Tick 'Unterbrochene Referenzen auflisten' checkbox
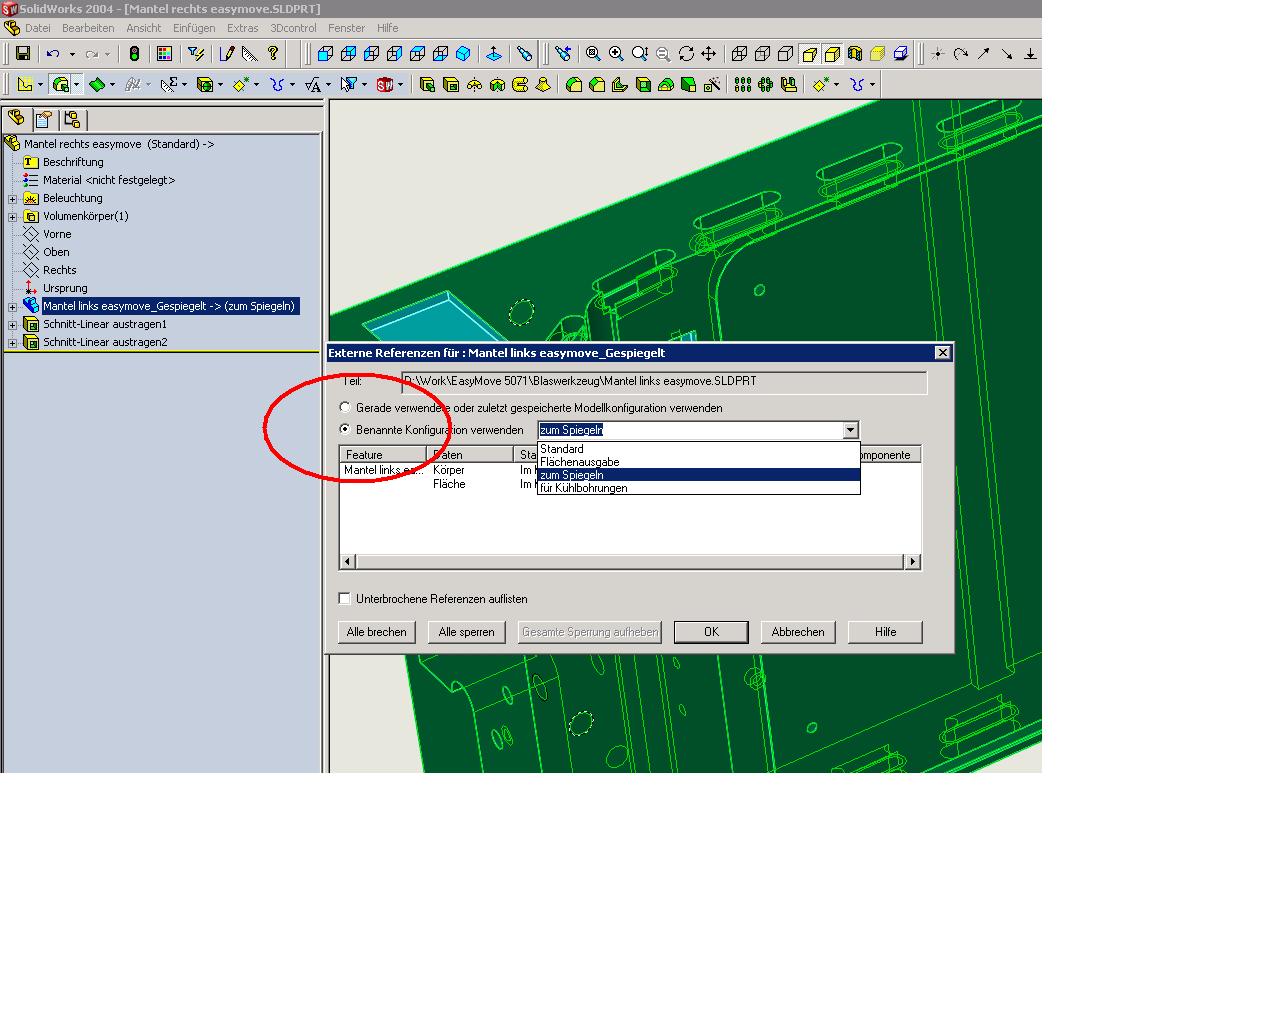Screen dimensions: 1280x1024 (345, 599)
